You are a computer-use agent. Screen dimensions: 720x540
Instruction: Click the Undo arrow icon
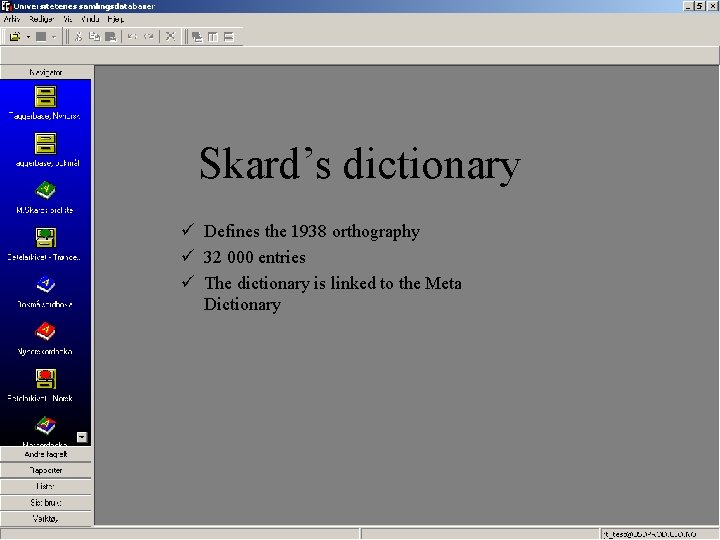132,37
